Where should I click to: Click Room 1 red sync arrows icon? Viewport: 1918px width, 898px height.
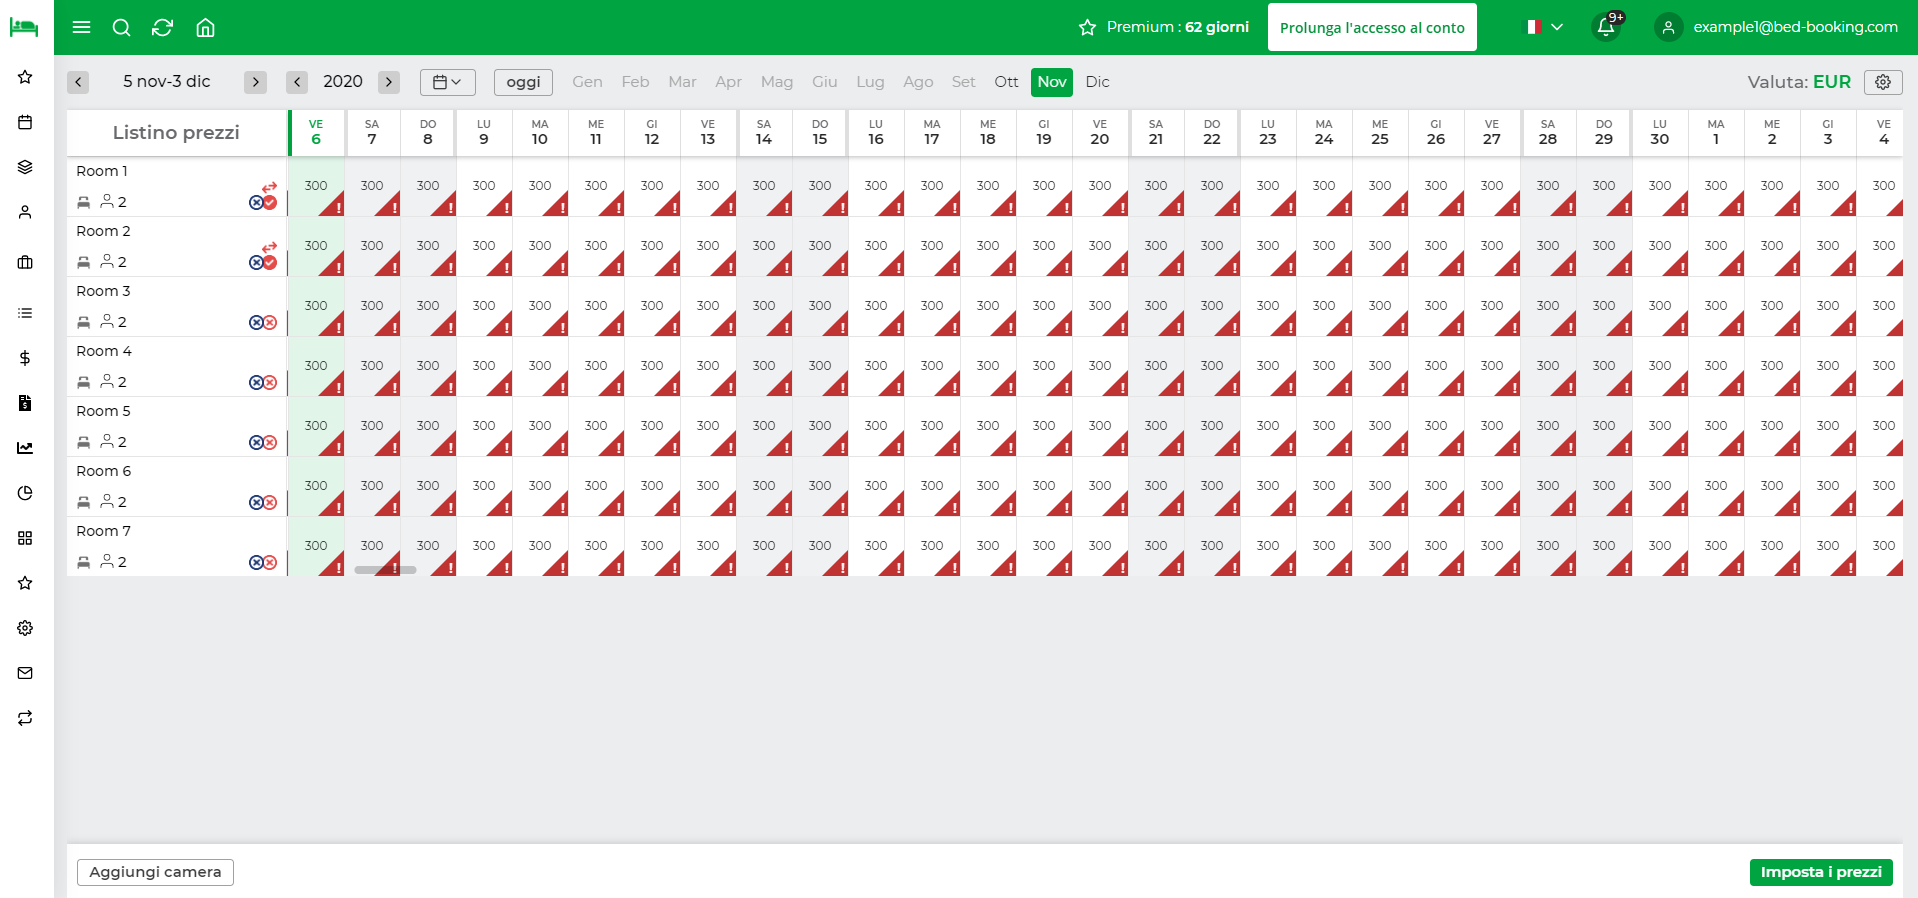(270, 187)
